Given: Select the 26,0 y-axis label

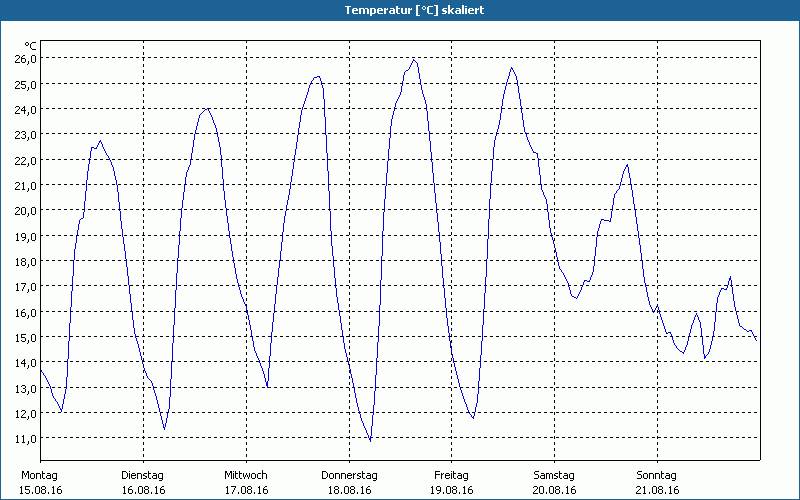Looking at the screenshot, I should (26, 59).
